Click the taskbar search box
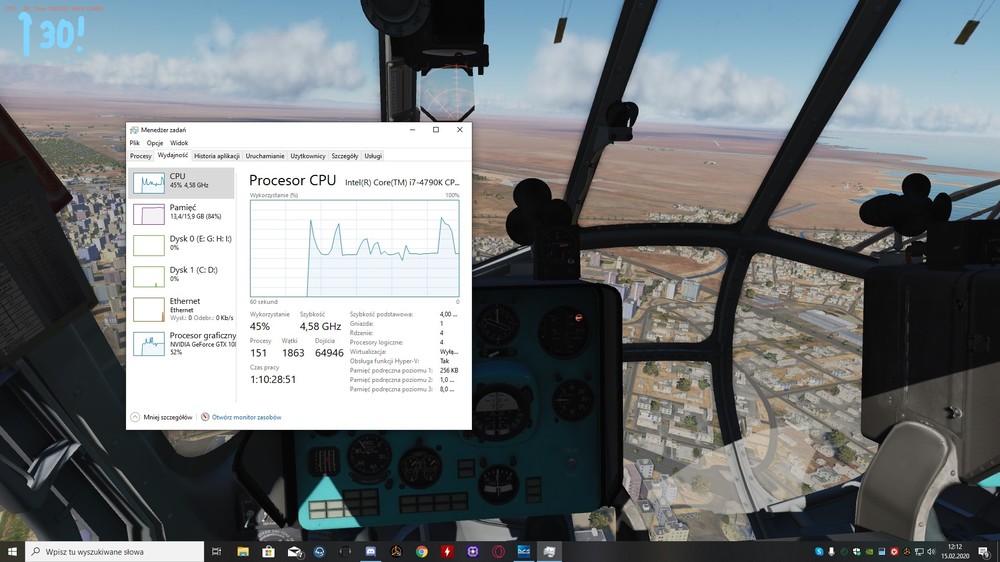This screenshot has height=562, width=1000. [x=115, y=551]
